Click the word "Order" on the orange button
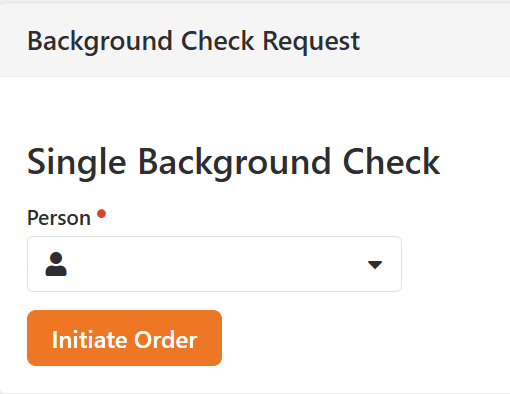 pyautogui.click(x=166, y=340)
